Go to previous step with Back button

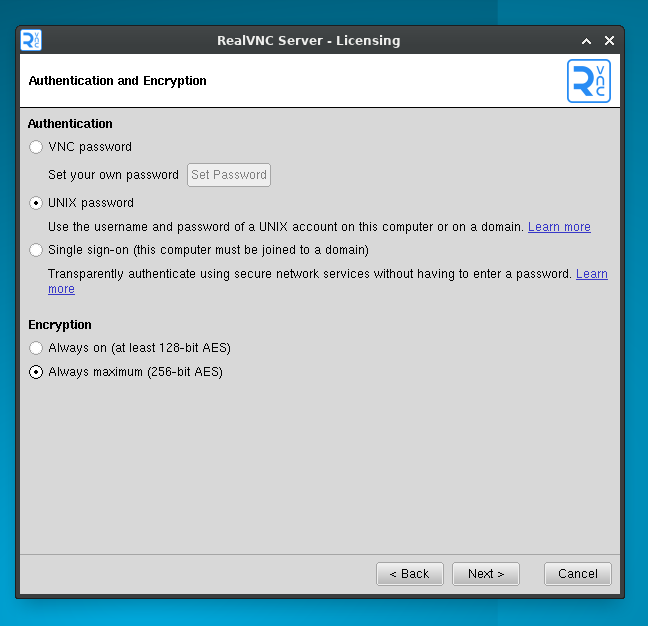click(410, 574)
